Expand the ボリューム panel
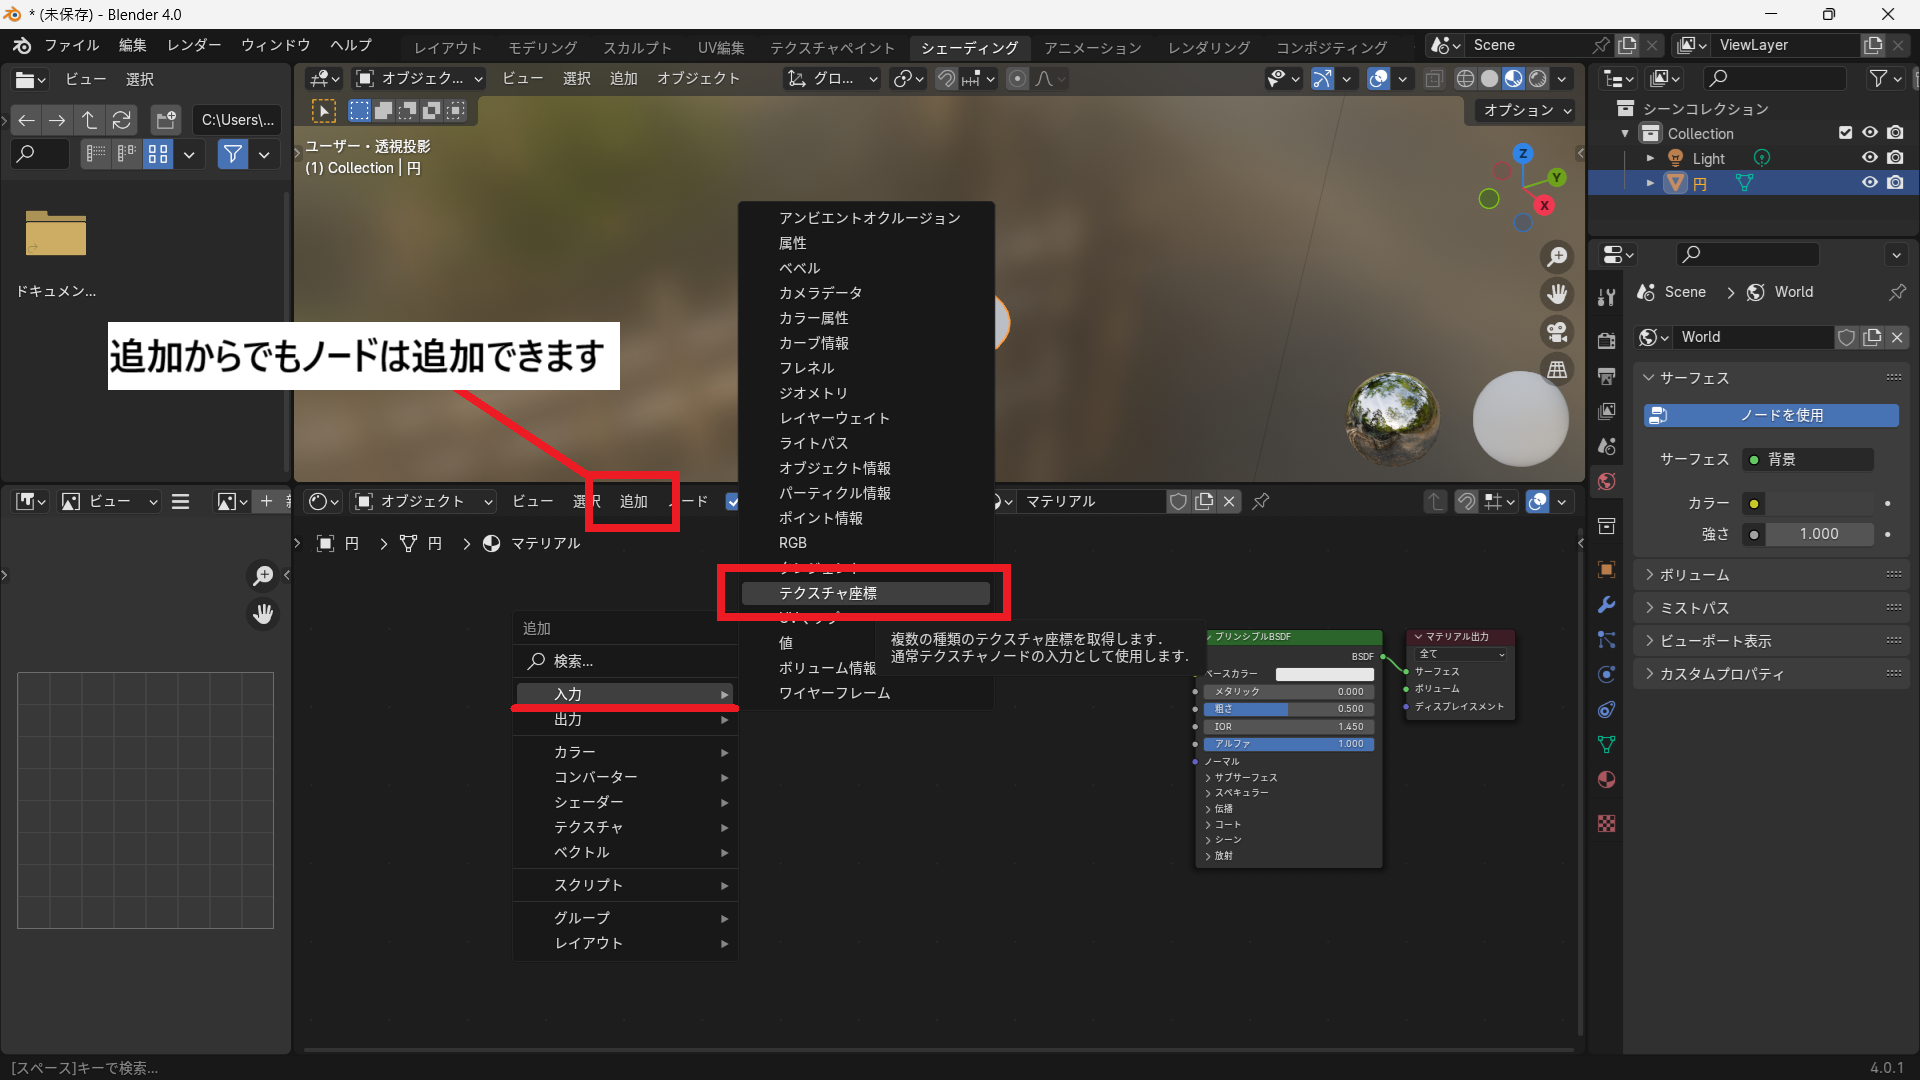1920x1080 pixels. pyautogui.click(x=1694, y=575)
